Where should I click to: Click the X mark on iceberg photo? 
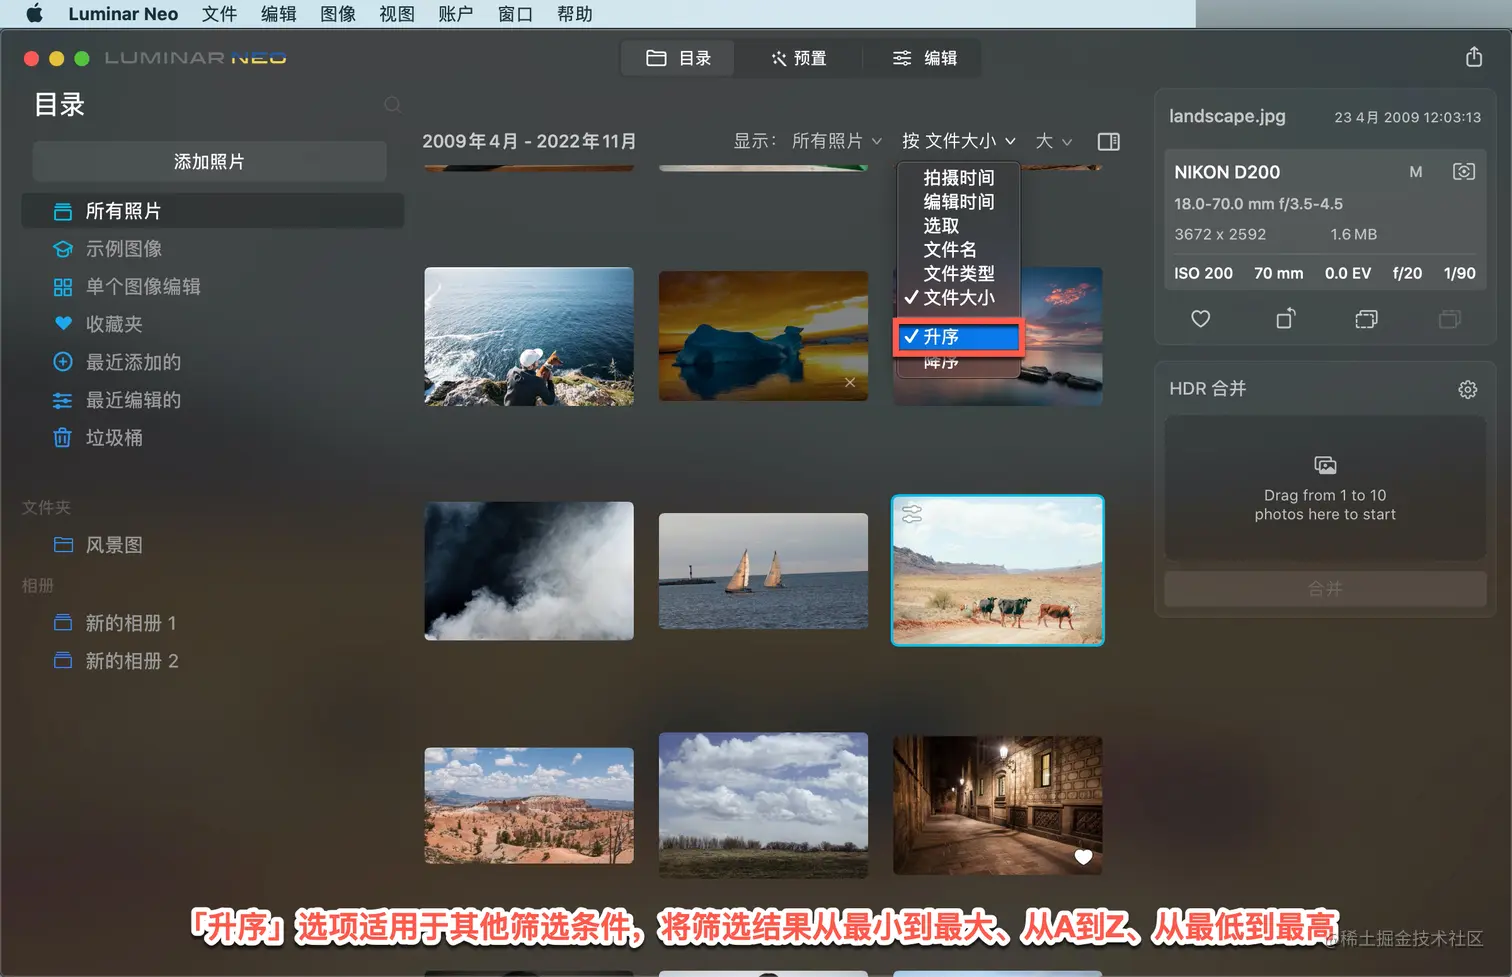click(x=850, y=382)
